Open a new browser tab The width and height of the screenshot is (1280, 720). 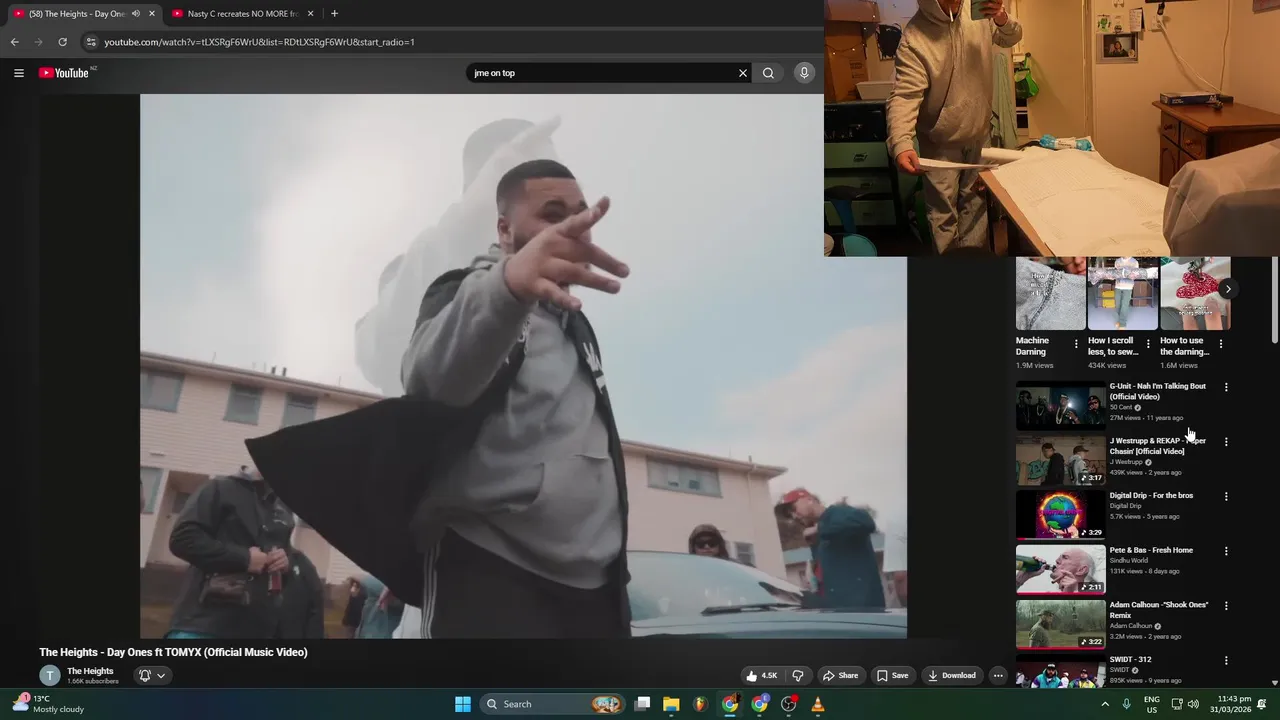click(334, 14)
